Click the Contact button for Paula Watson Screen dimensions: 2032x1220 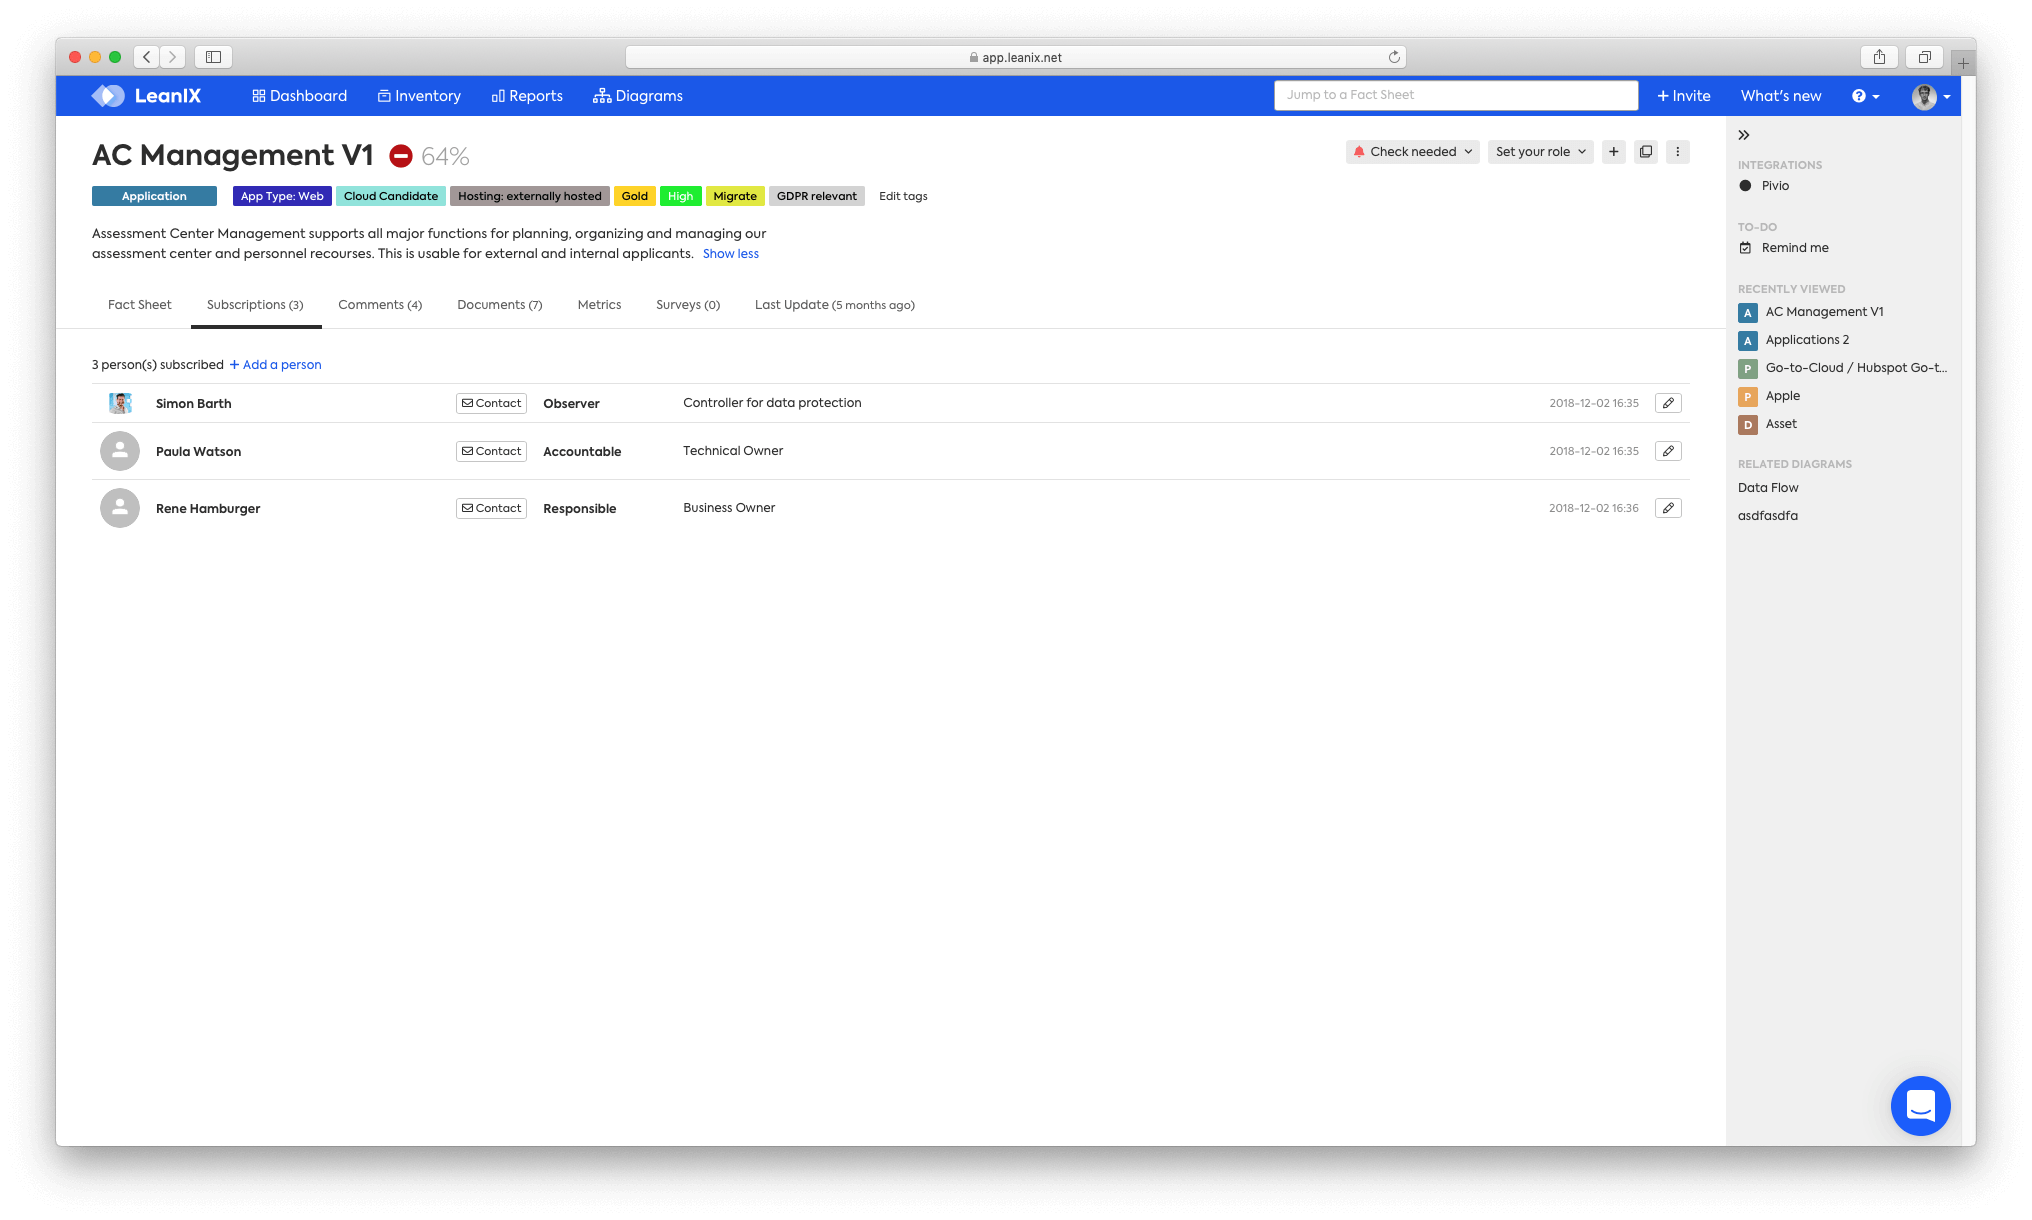coord(491,451)
